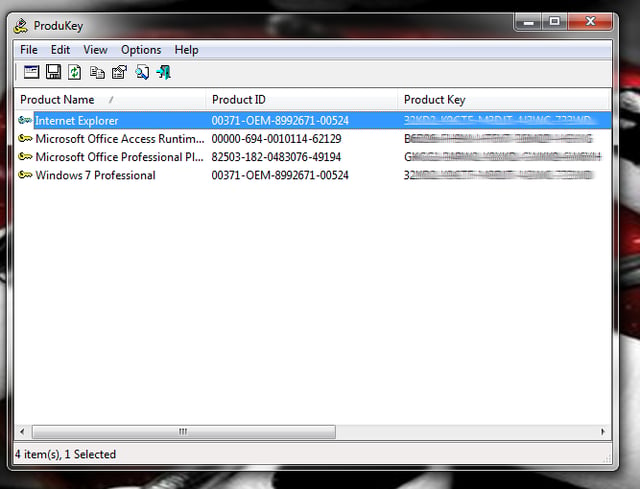Open the Edit menu
The width and height of the screenshot is (640, 489).
(x=60, y=50)
